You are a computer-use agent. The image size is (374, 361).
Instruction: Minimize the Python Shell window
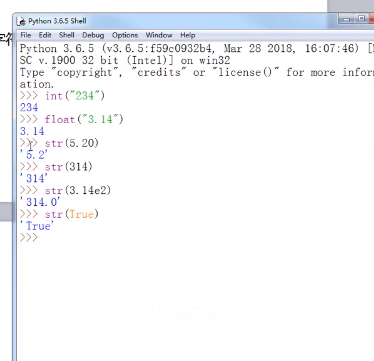click(x=347, y=19)
